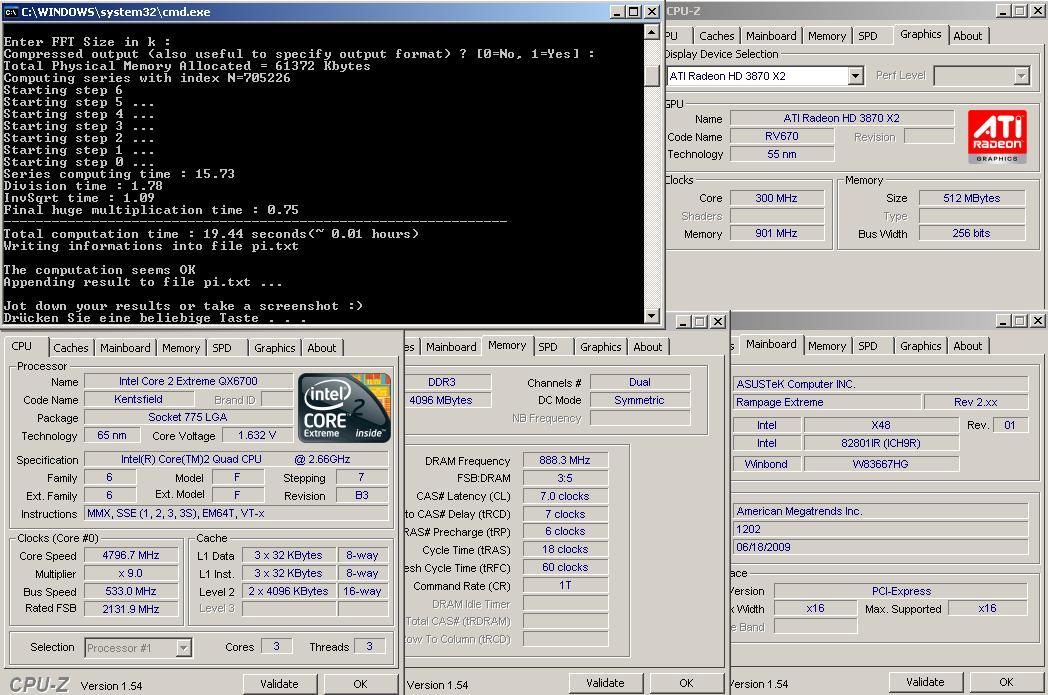Click the 533.0 MHz bus speed value
Screen dimensions: 1048x695
131,591
